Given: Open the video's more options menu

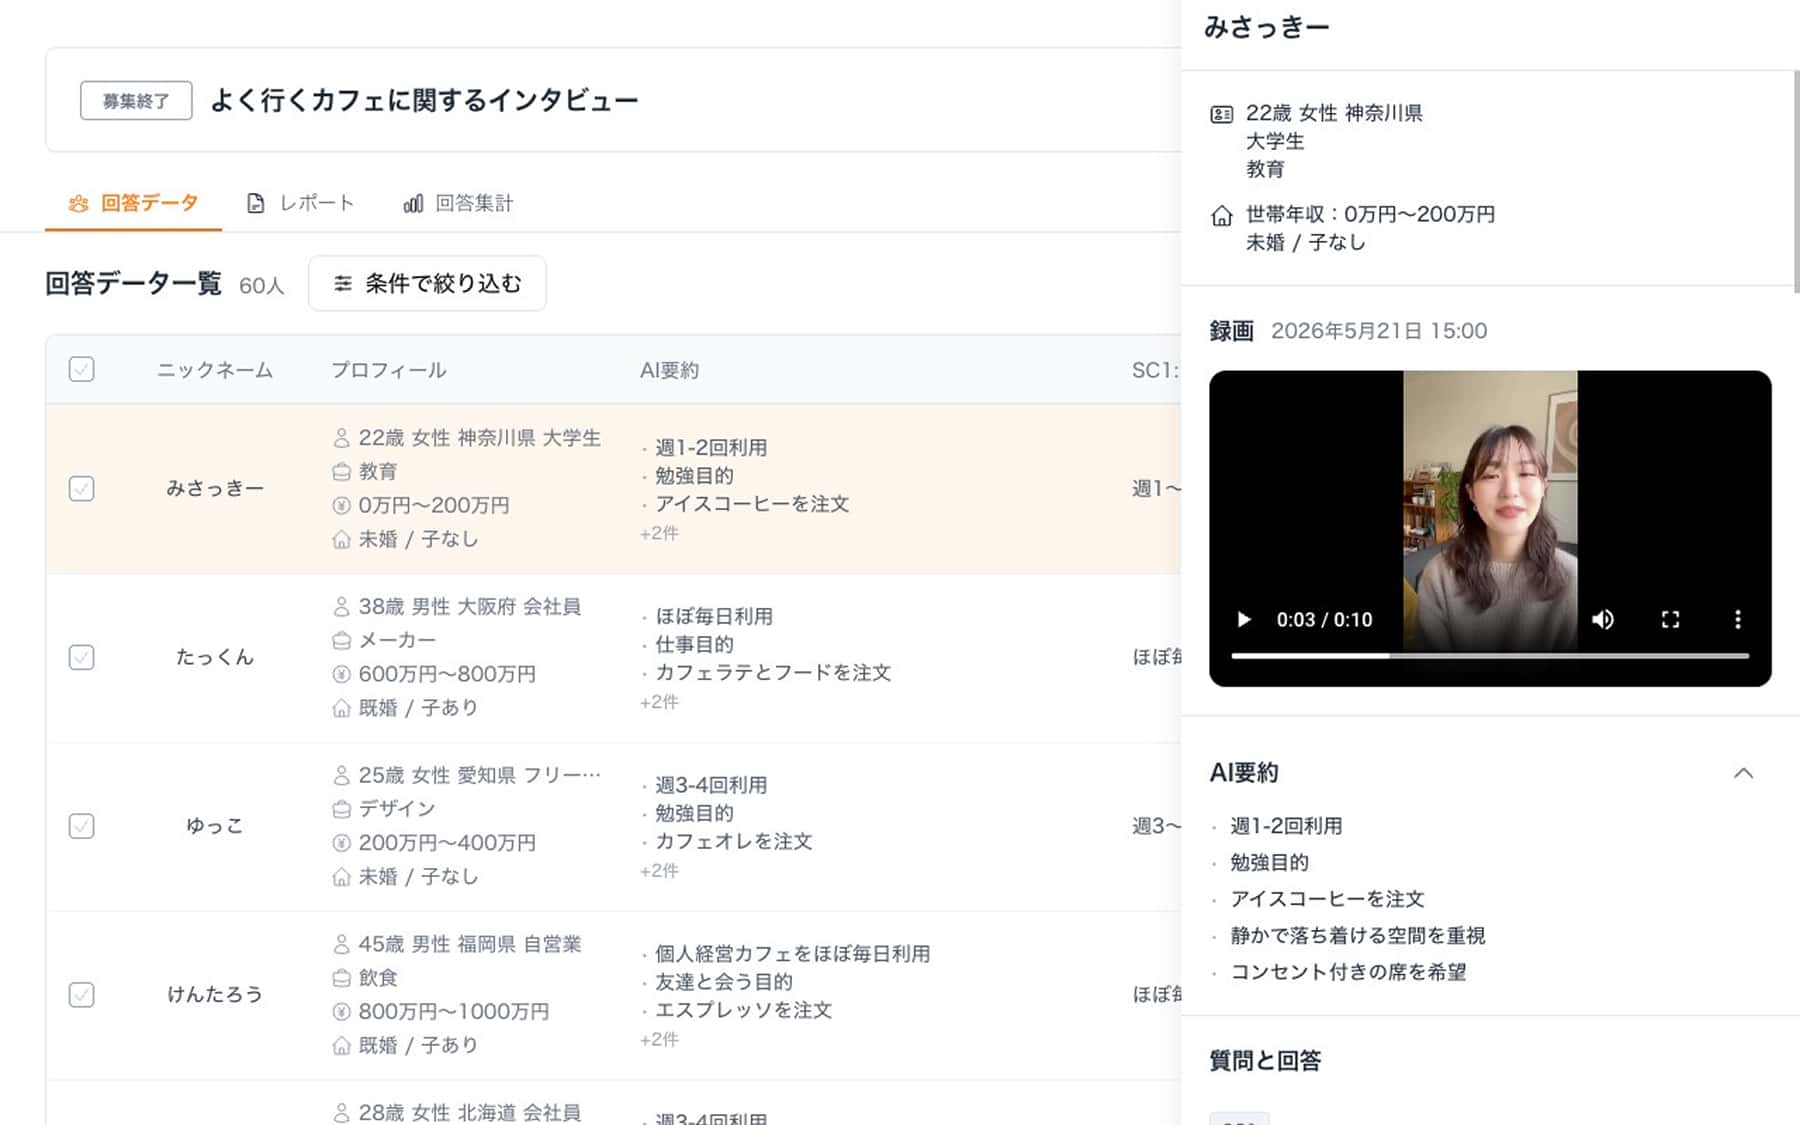Looking at the screenshot, I should point(1738,620).
